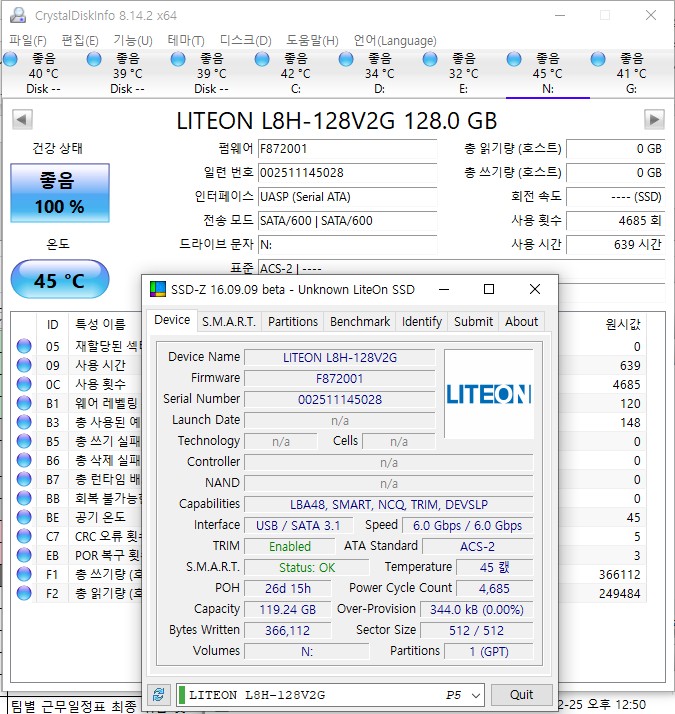The width and height of the screenshot is (675, 714).
Task: Click the LiteOn logo image in SSD-Z
Action: click(x=489, y=394)
